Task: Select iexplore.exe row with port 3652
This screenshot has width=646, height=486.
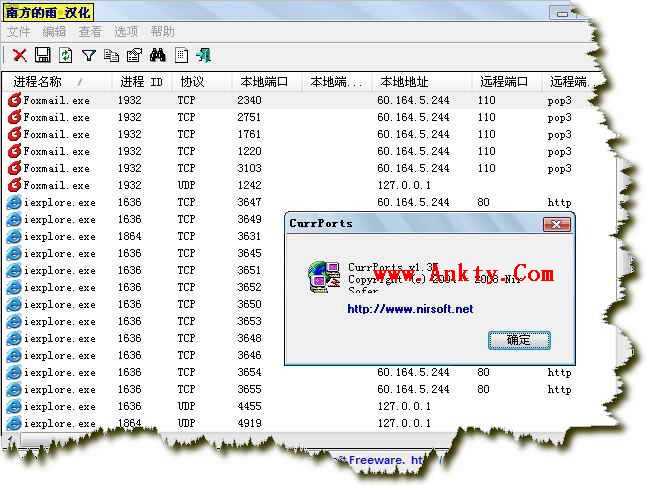Action: (144, 287)
